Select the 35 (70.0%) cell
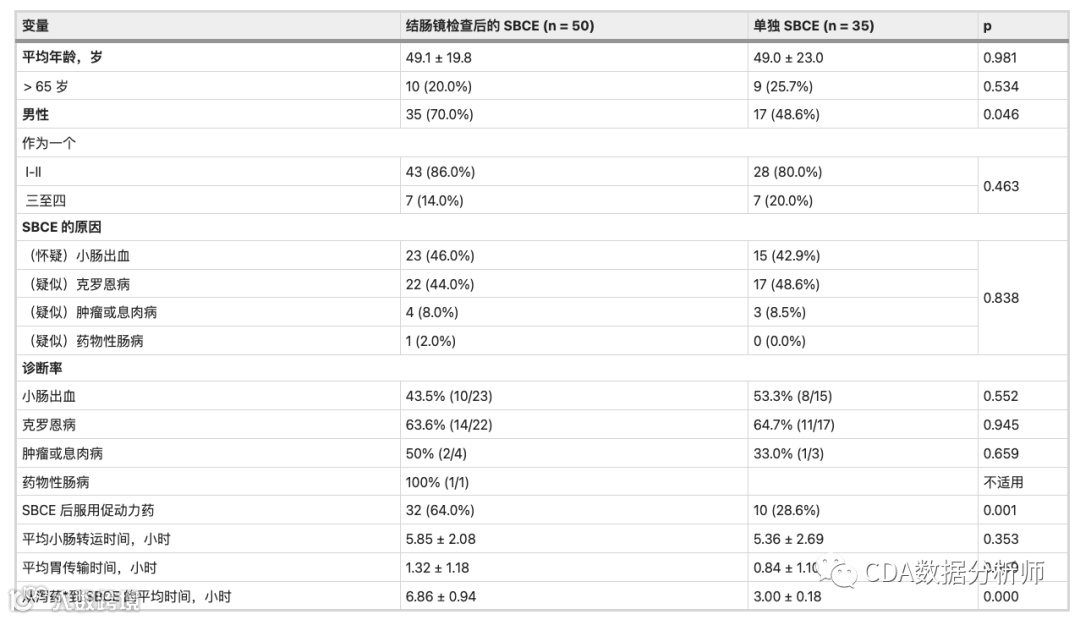This screenshot has width=1080, height=620. point(439,114)
